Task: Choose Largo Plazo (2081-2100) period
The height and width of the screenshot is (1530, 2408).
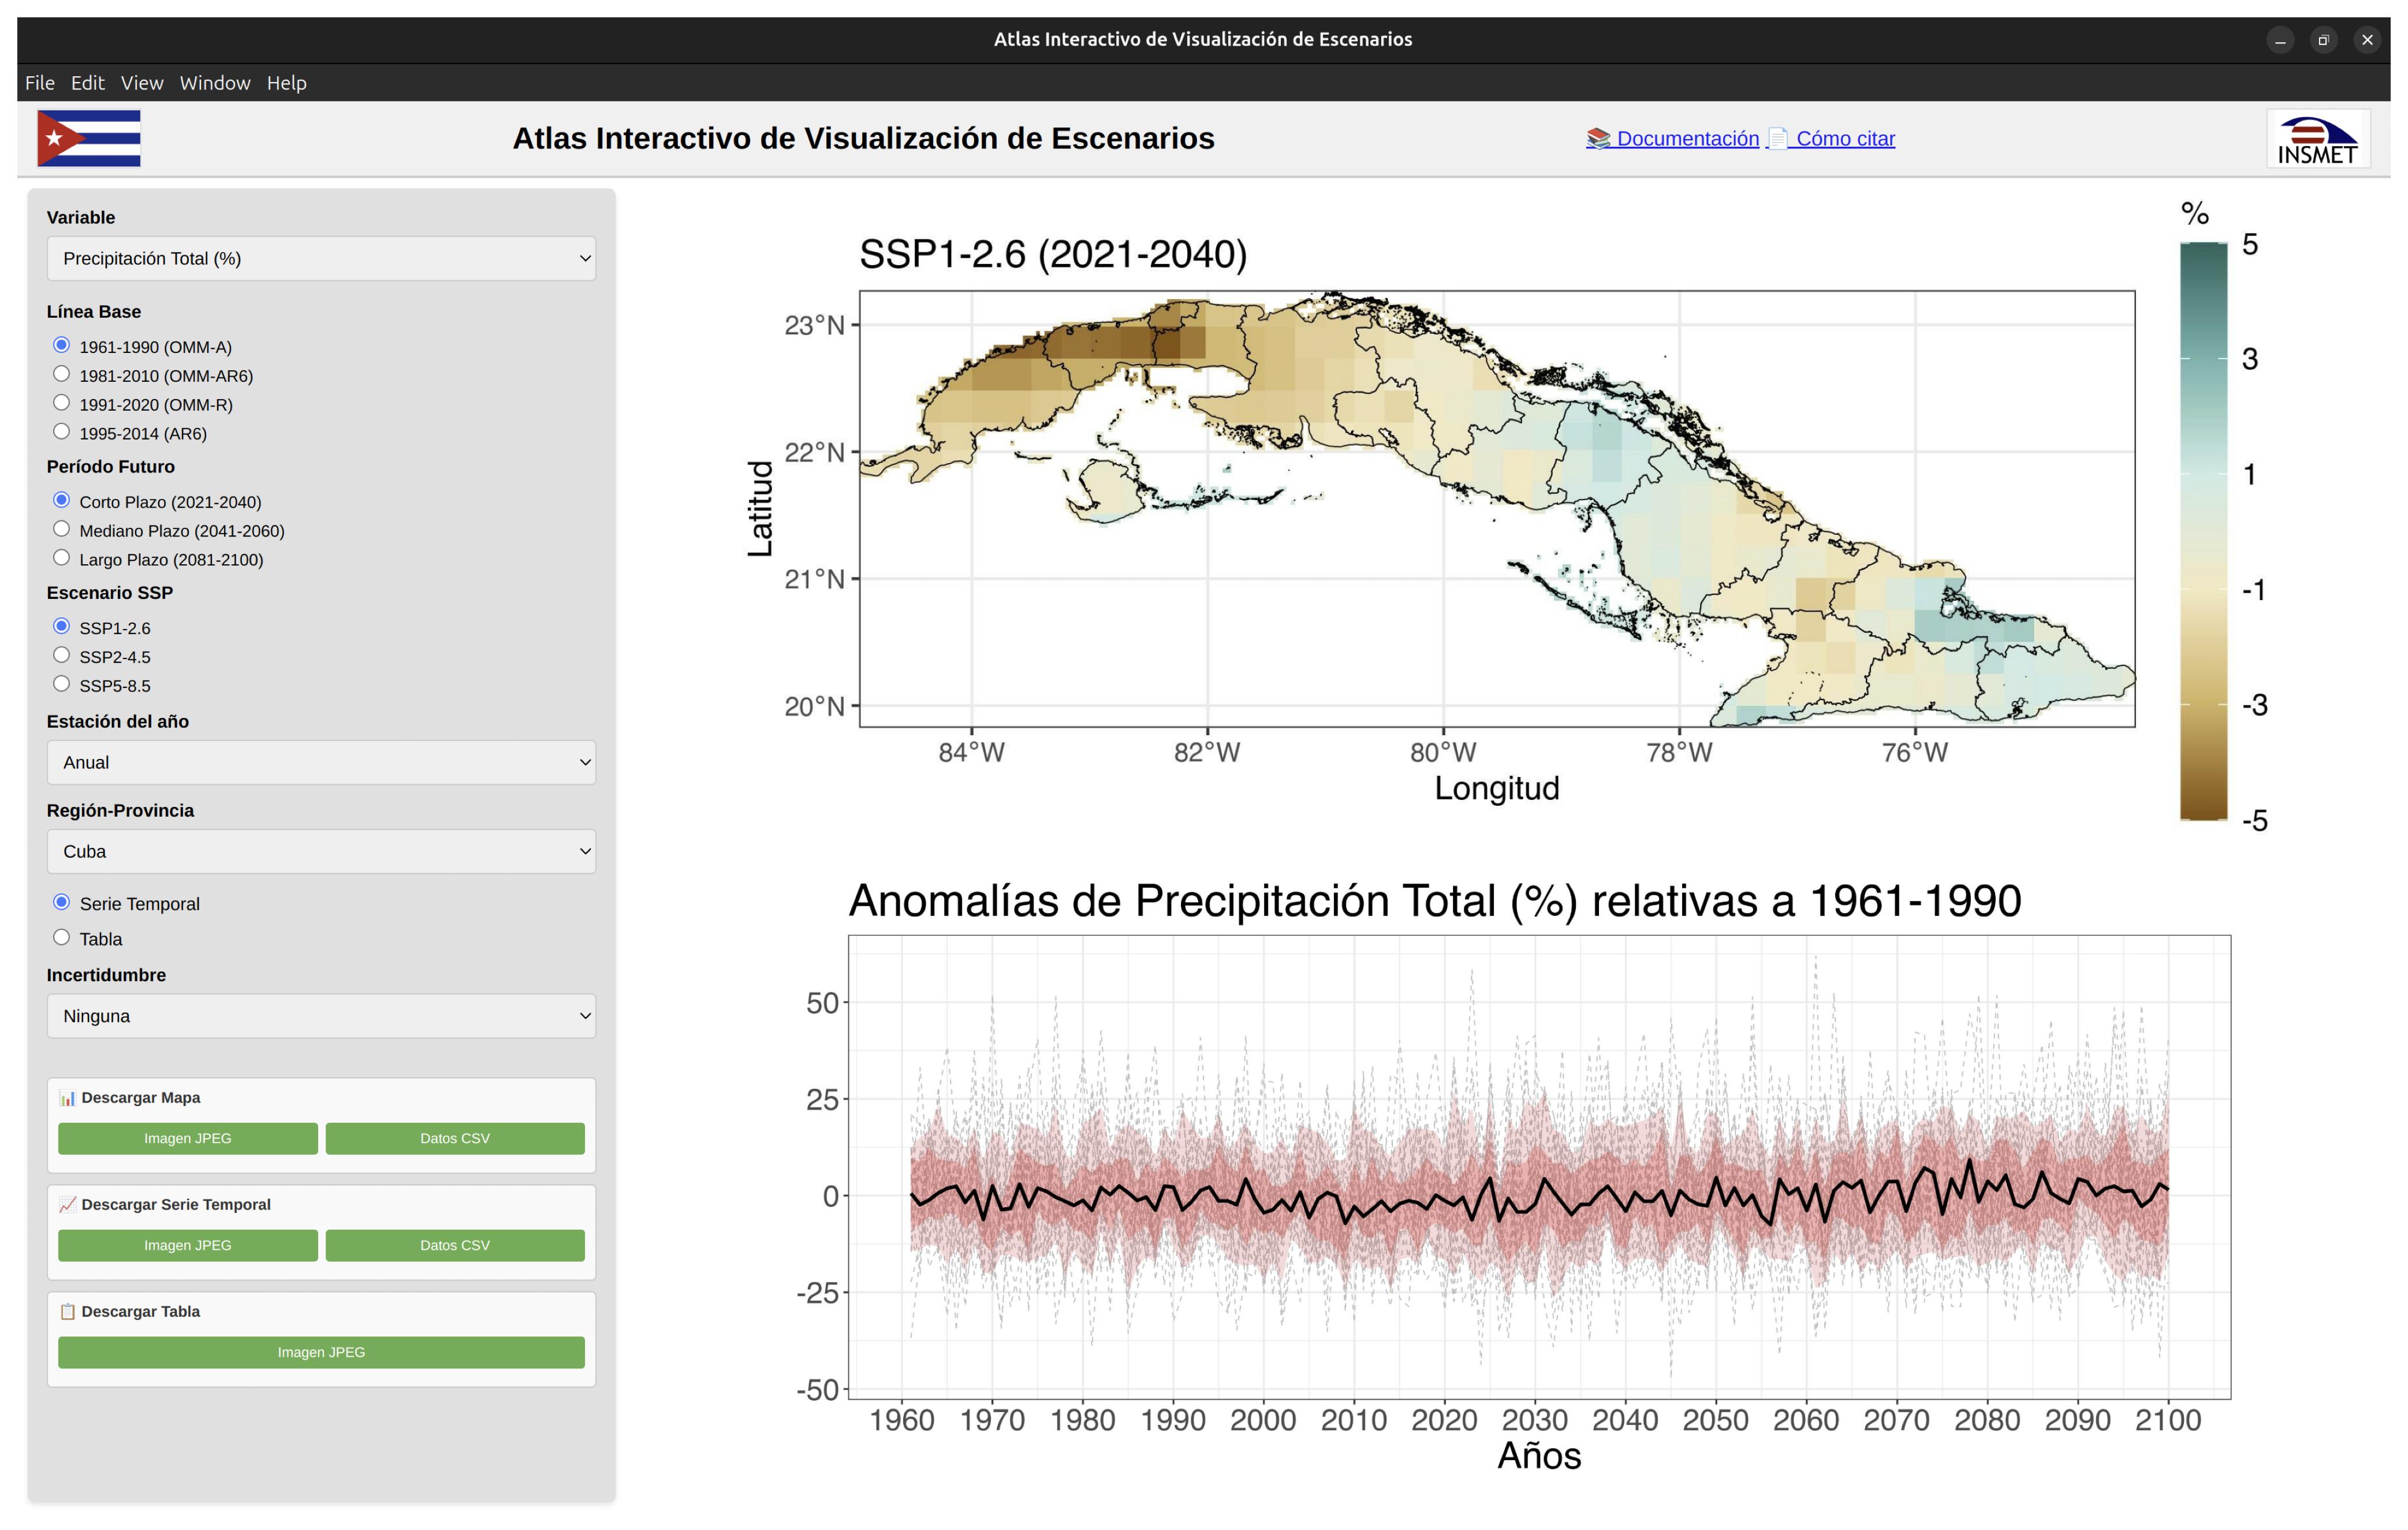Action: [x=62, y=558]
